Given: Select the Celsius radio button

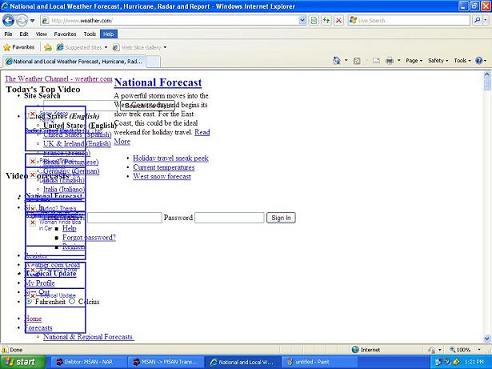Looking at the screenshot, I should (72, 301).
